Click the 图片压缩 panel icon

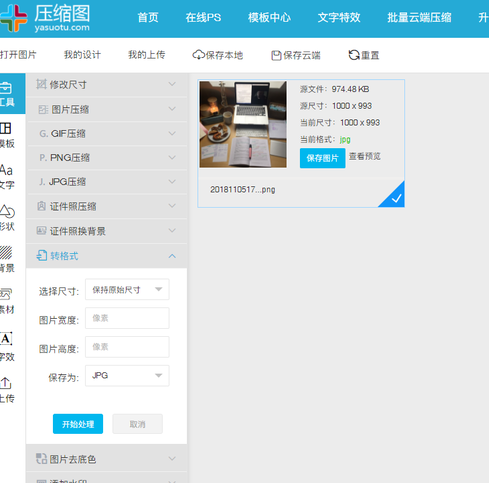(43, 109)
